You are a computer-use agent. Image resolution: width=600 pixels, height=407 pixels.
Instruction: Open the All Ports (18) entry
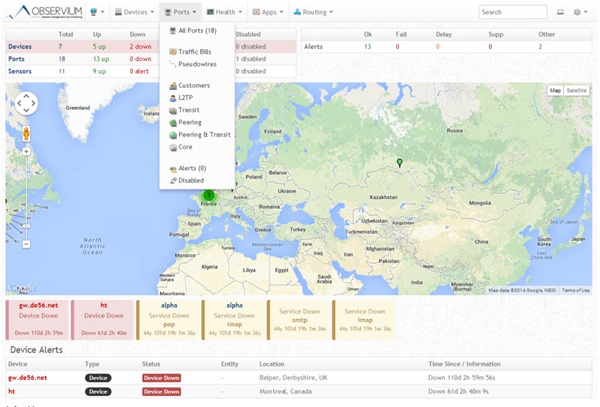coord(197,31)
